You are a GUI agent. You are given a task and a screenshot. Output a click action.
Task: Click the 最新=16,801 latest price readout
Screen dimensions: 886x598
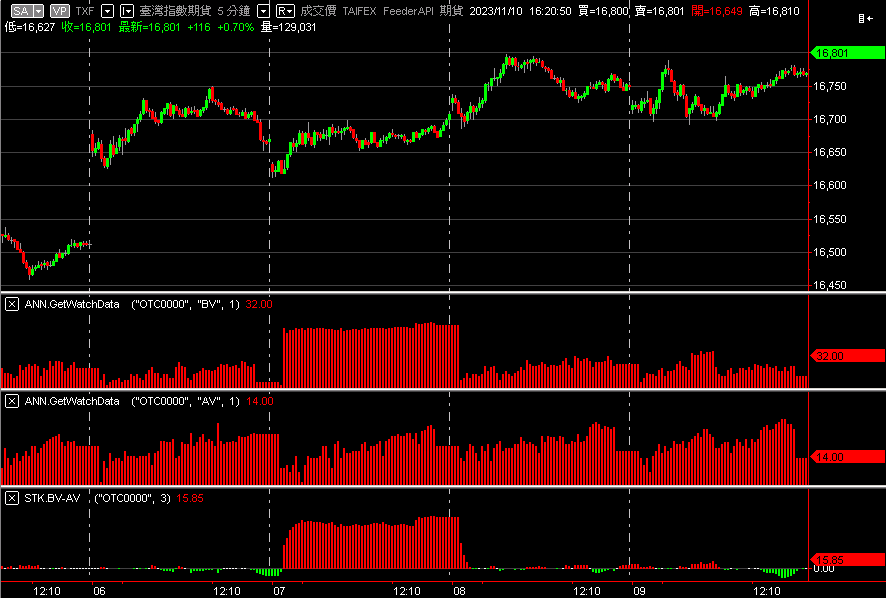click(149, 27)
